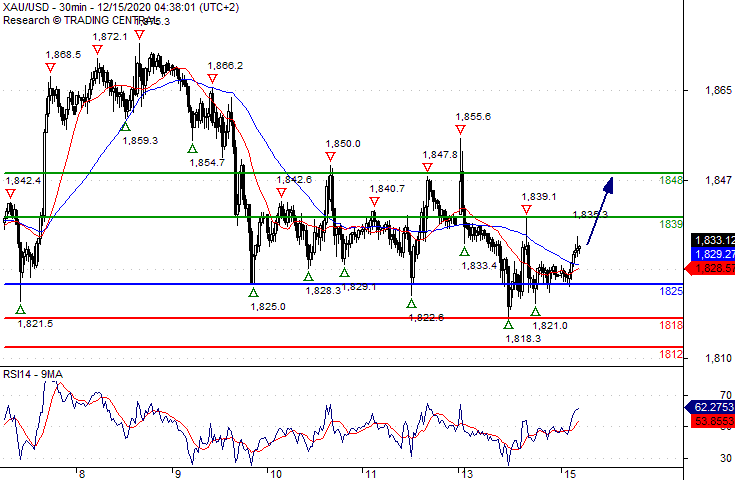Click date tick 10 on time axis
The width and height of the screenshot is (735, 480).
tap(276, 474)
